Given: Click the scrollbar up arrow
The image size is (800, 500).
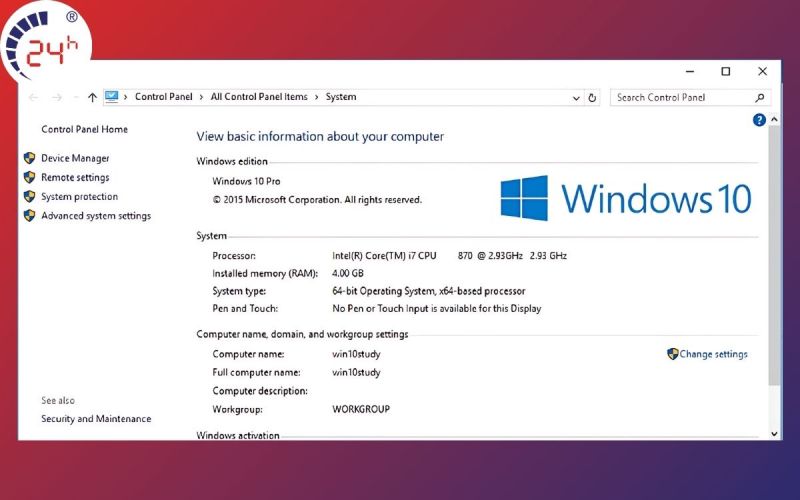Looking at the screenshot, I should click(774, 119).
